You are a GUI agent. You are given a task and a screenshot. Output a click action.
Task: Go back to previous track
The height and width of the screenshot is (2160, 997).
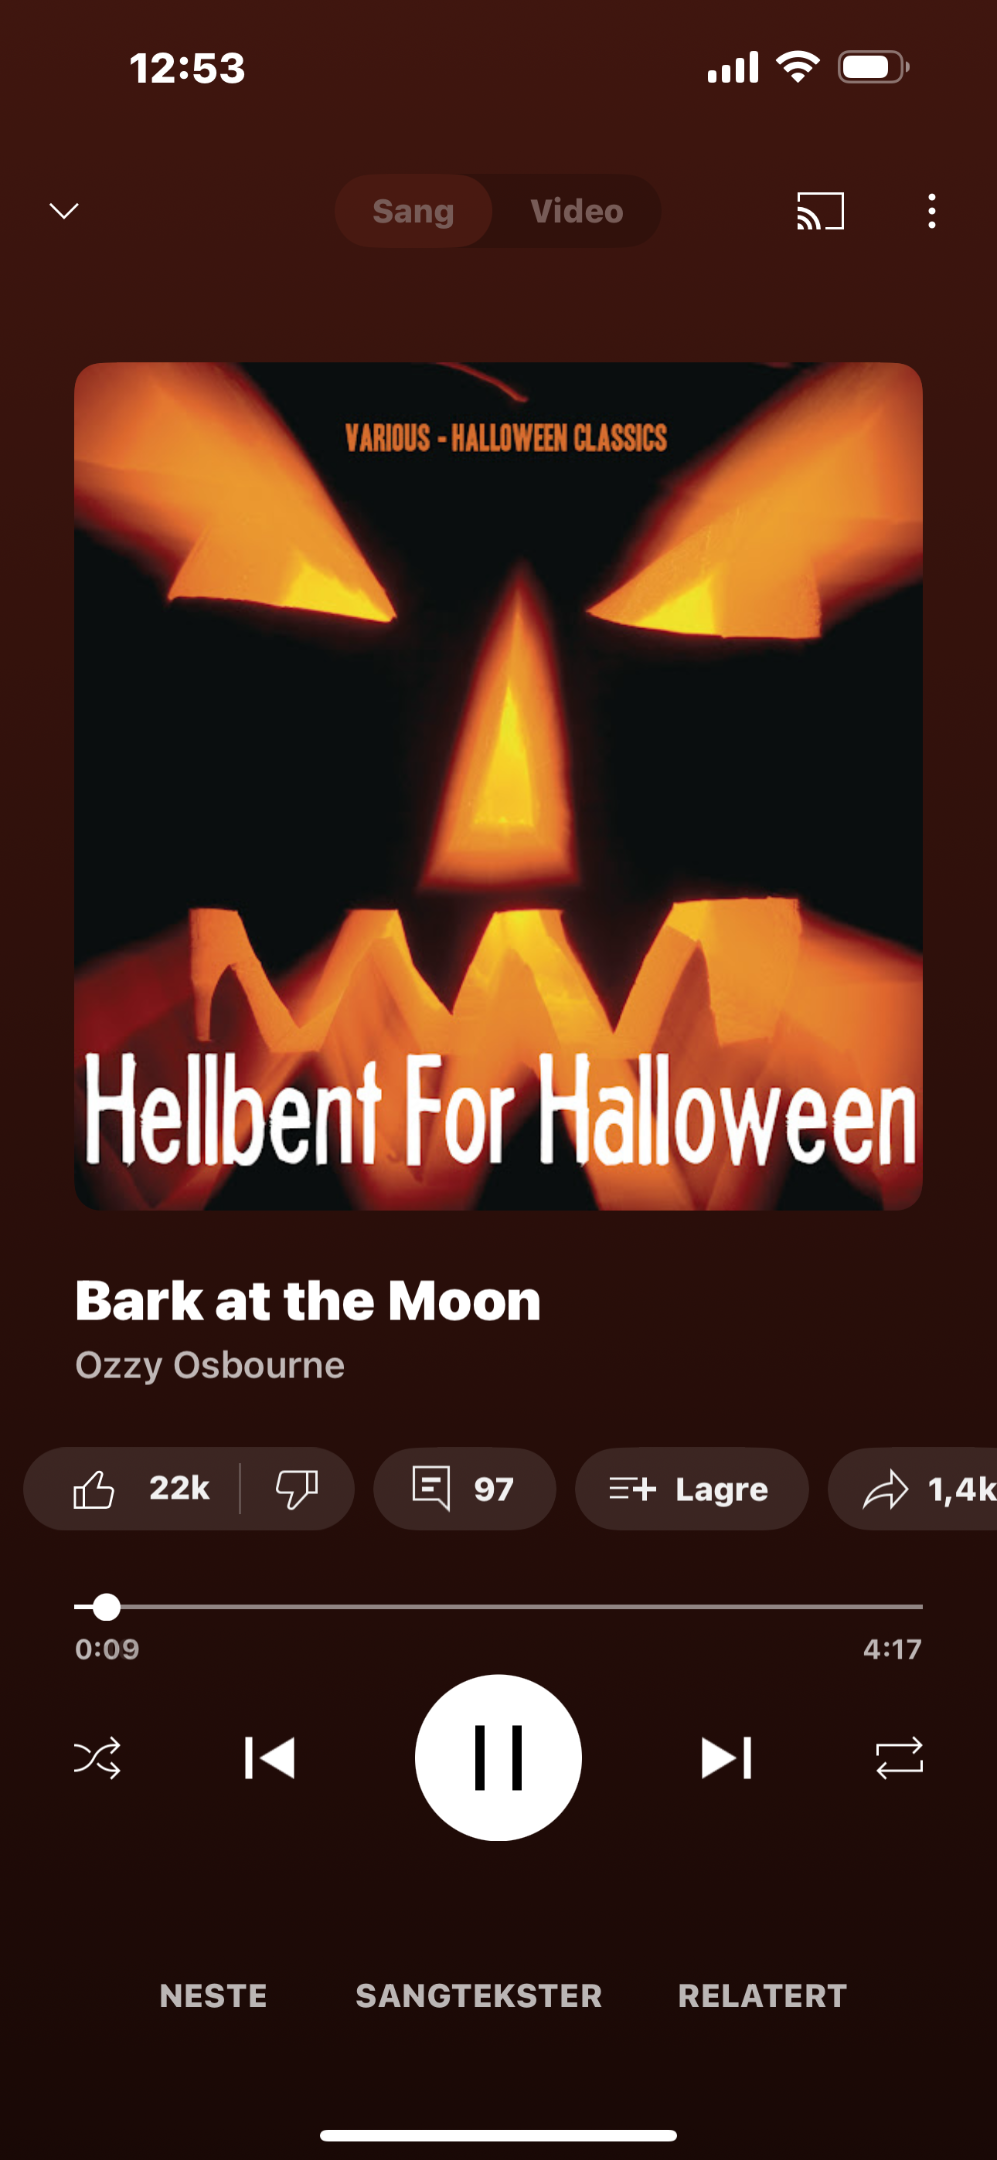pos(270,1758)
